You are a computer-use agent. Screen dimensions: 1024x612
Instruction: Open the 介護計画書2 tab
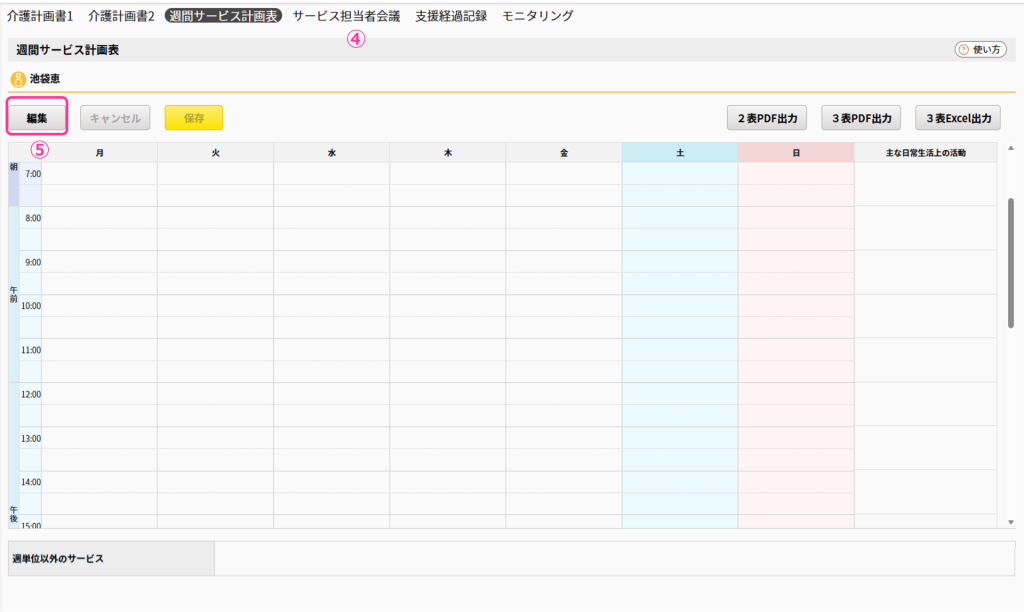121,16
